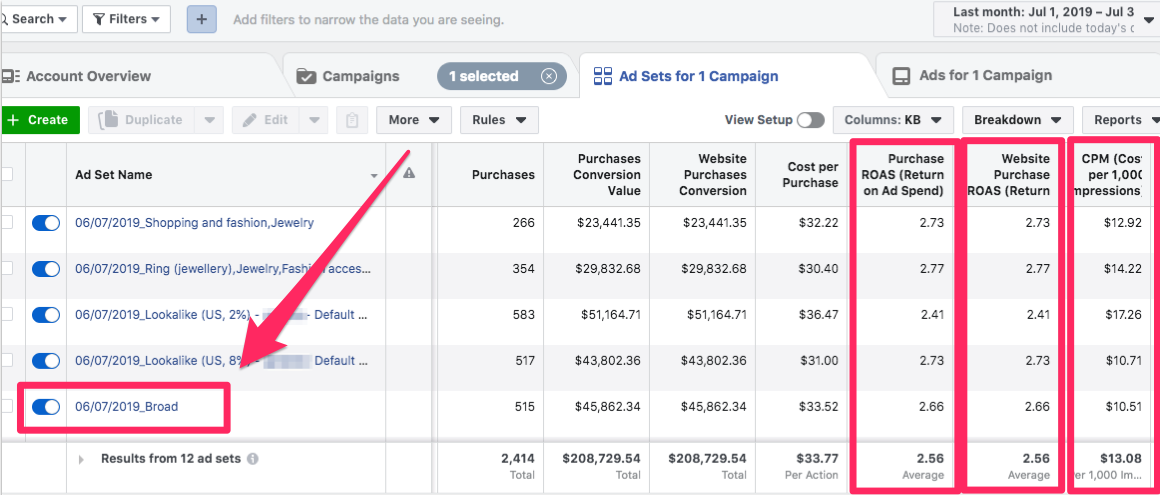The height and width of the screenshot is (495, 1160).
Task: Click the Campaigns folder icon
Action: click(306, 76)
